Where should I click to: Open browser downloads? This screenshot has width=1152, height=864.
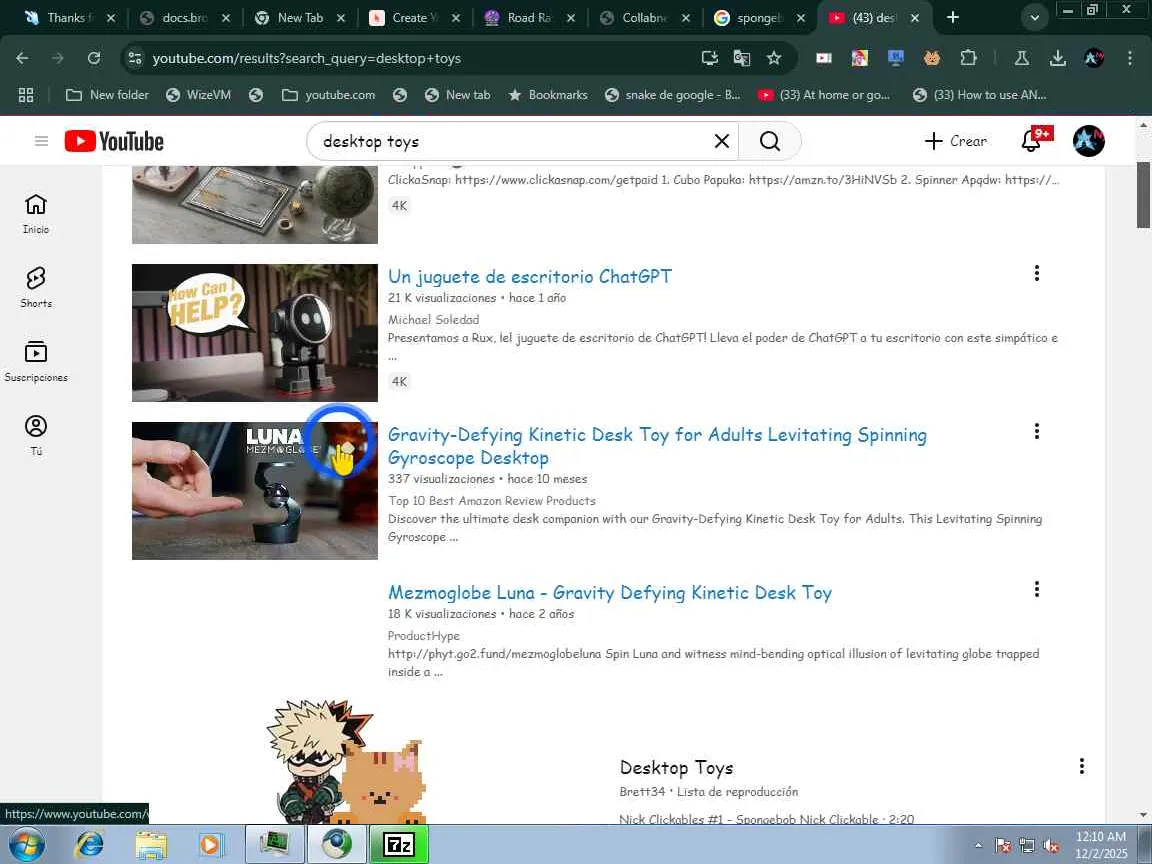(1058, 58)
